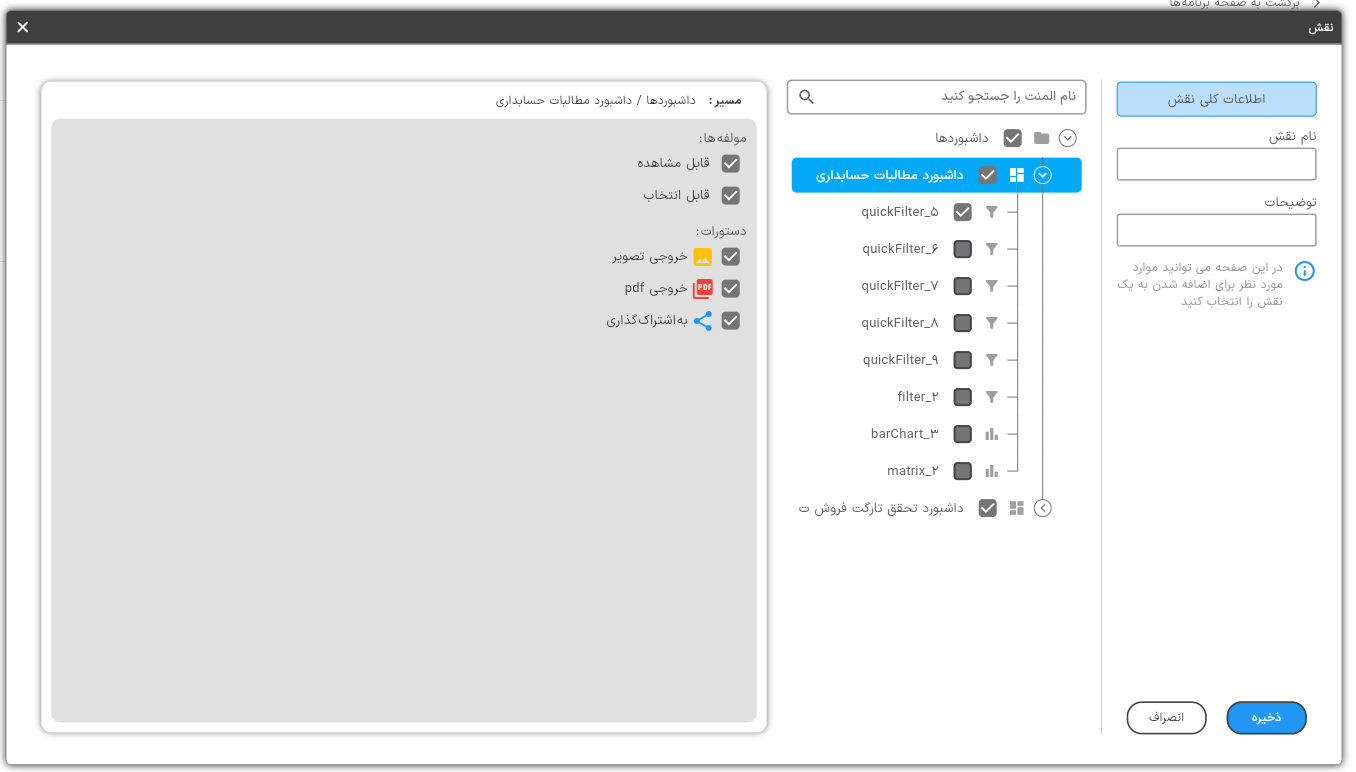Check the quickFilter_۶ checkbox
Screen dimensions: 1356x772
tap(963, 249)
